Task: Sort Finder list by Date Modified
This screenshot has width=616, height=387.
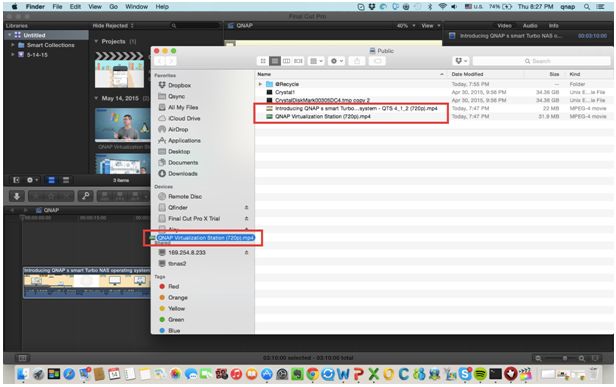Action: point(486,74)
